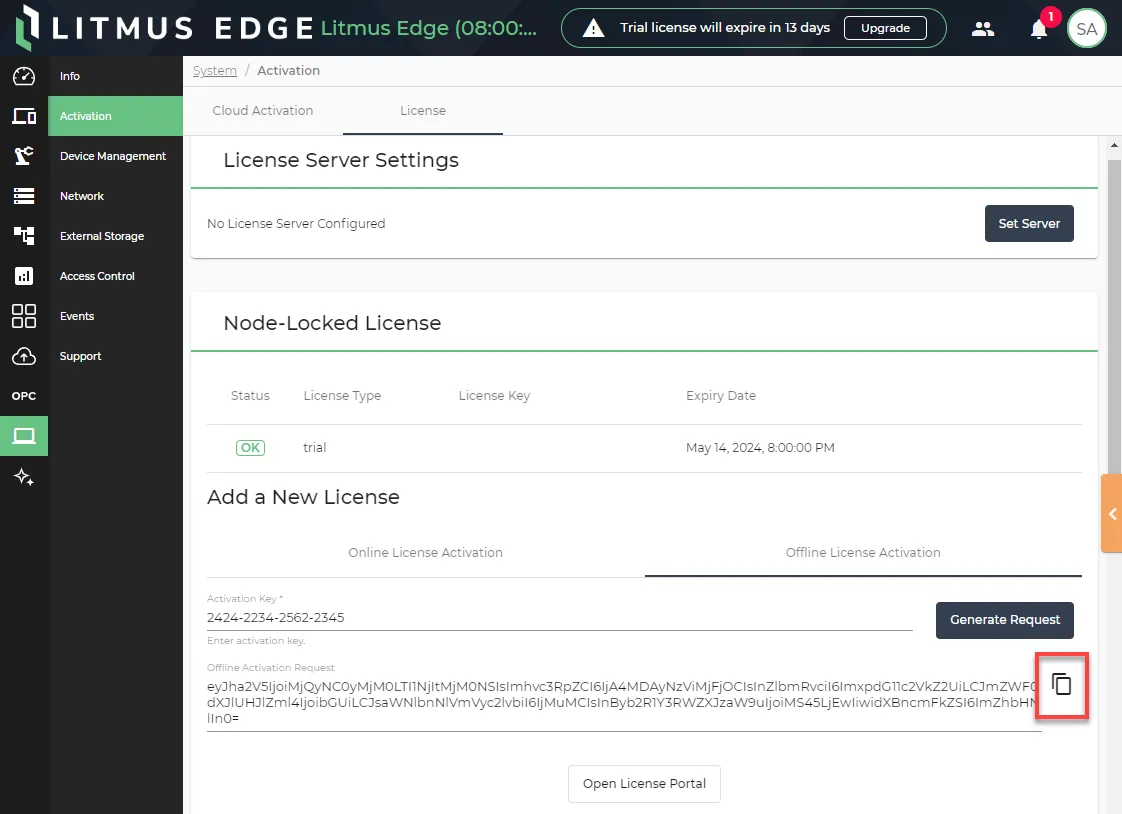Switch to Online License Activation tab
The image size is (1122, 814).
point(426,553)
